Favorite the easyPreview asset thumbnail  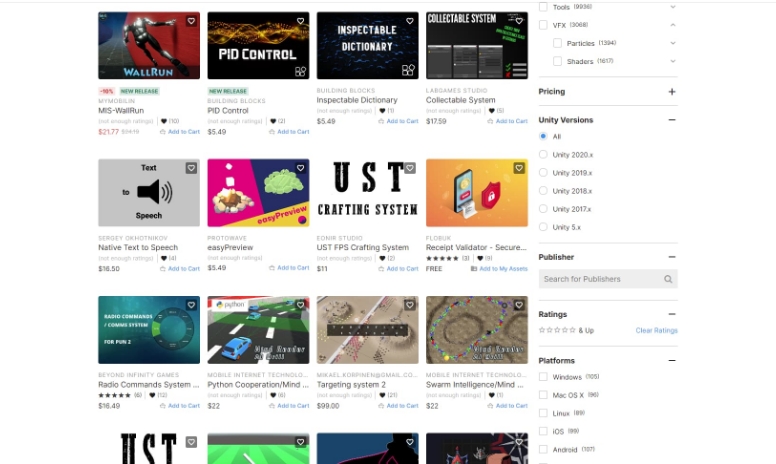[300, 168]
